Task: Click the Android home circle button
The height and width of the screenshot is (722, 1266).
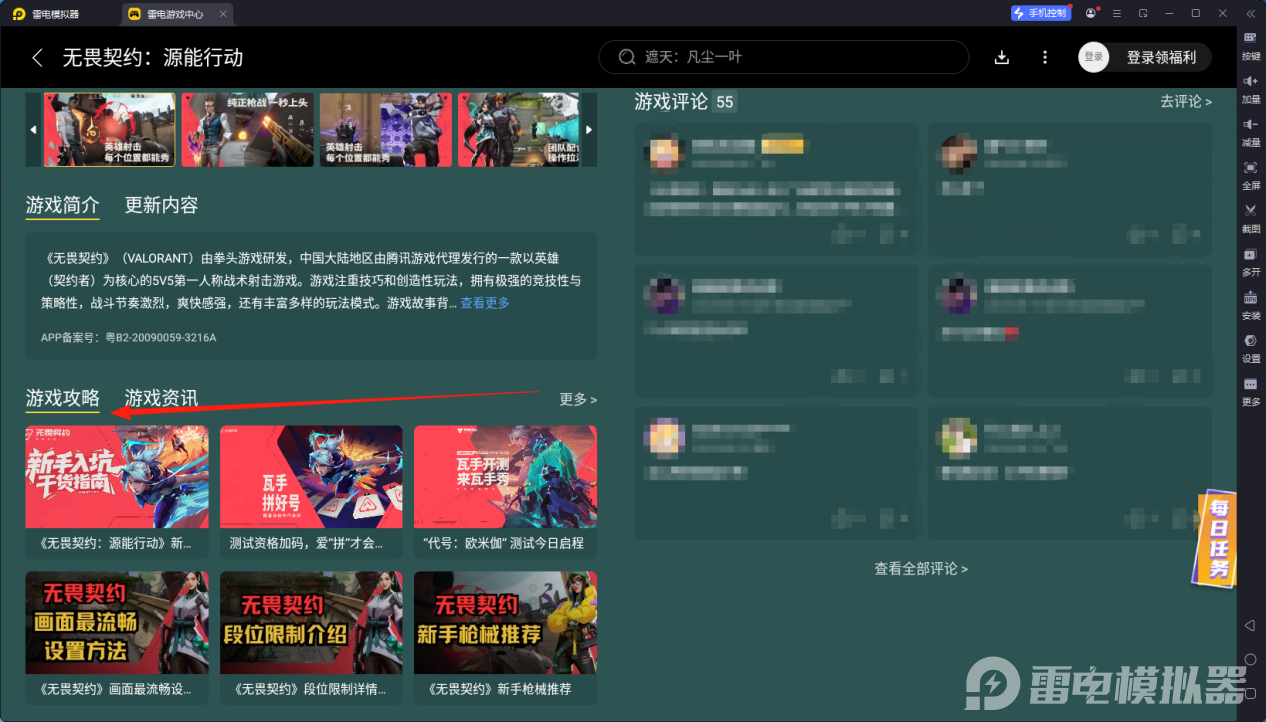Action: tap(1250, 659)
